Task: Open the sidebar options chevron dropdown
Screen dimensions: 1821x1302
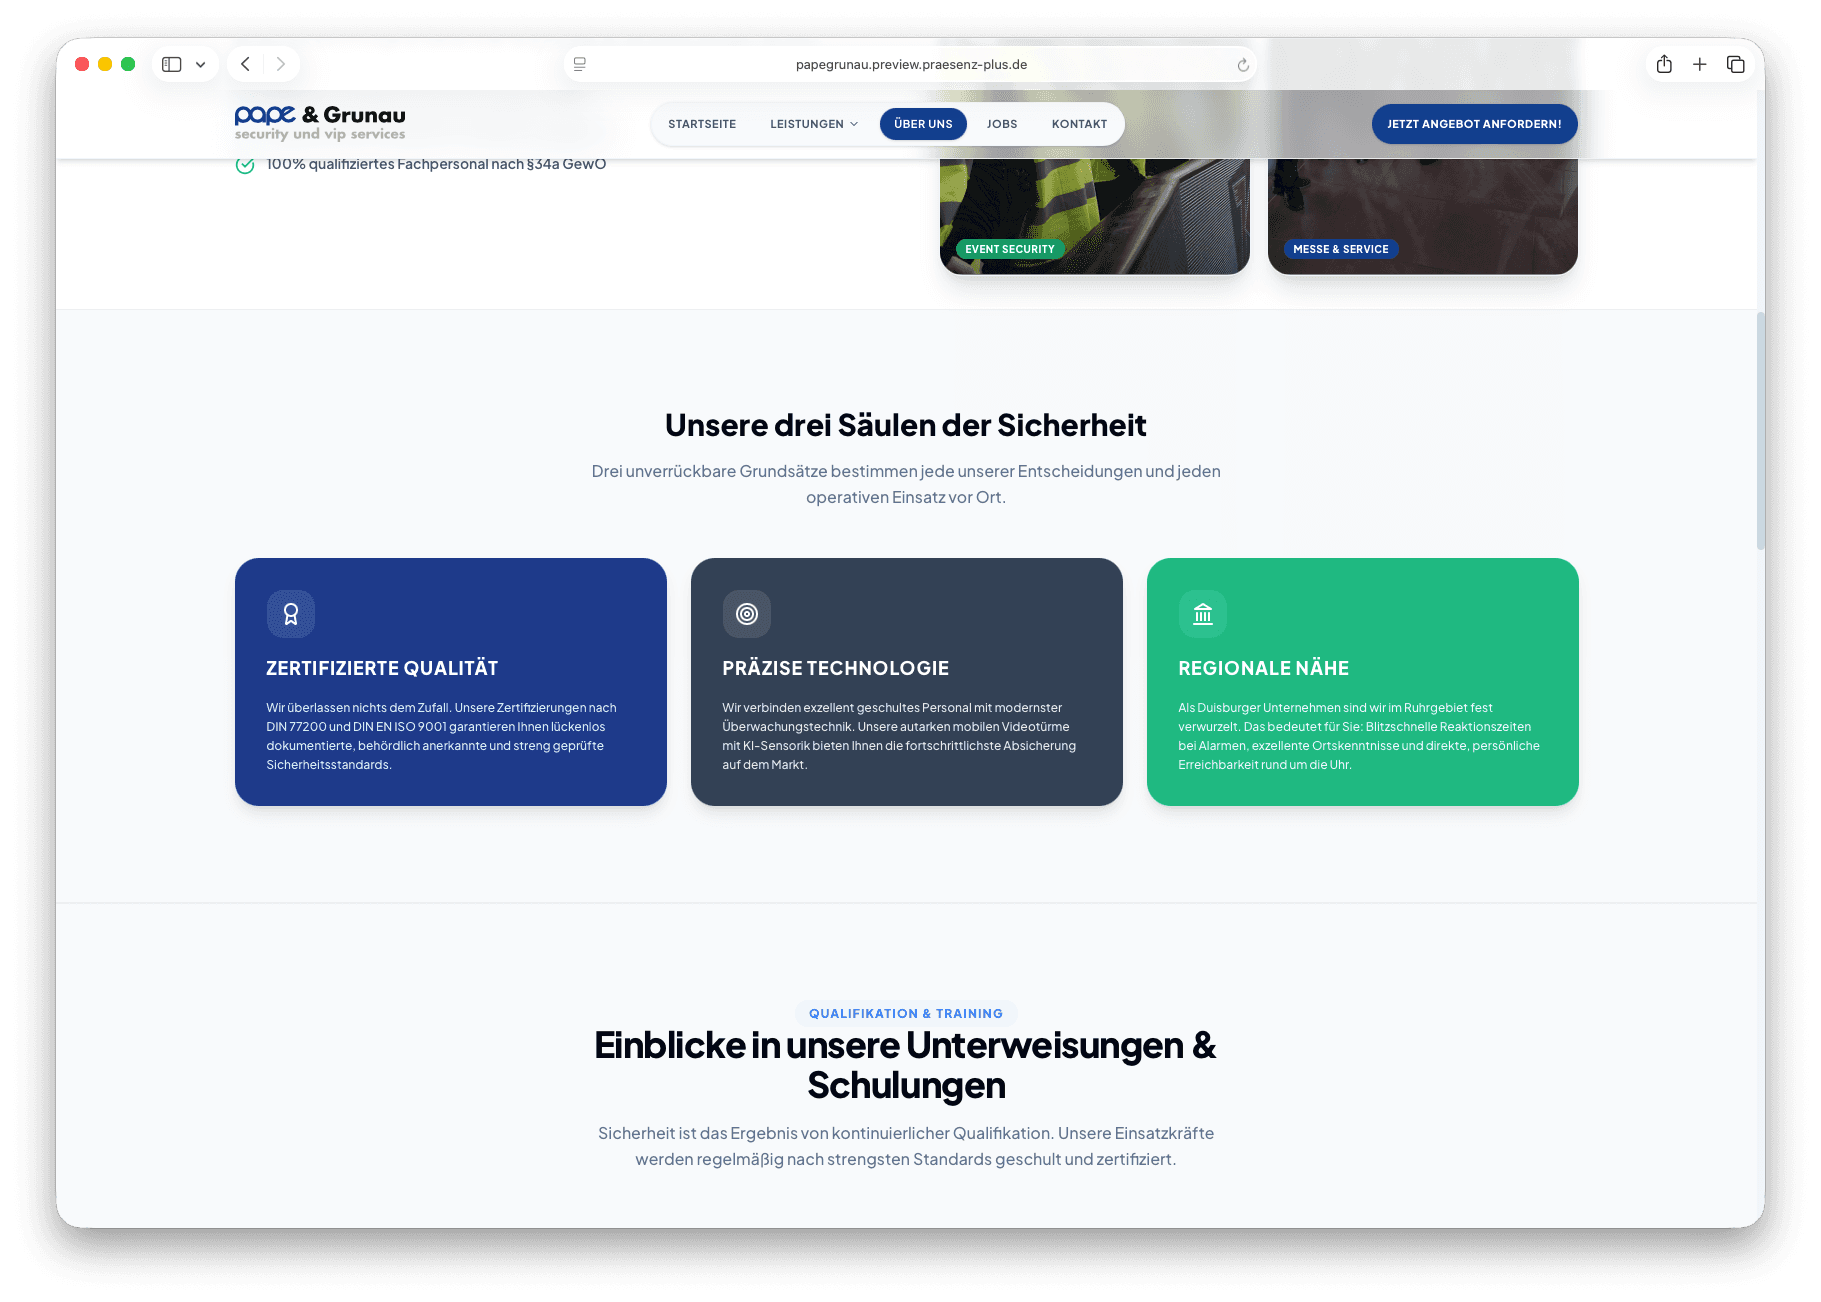Action: 201,65
